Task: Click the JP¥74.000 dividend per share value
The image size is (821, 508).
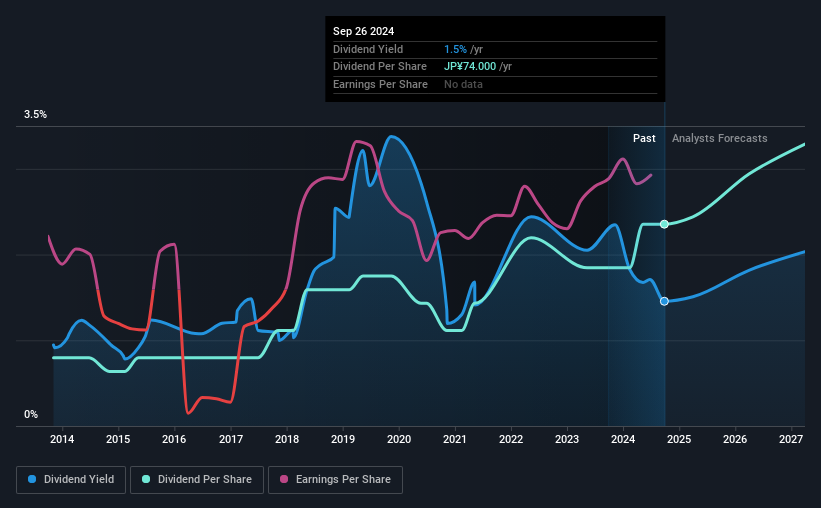Action: [x=470, y=67]
